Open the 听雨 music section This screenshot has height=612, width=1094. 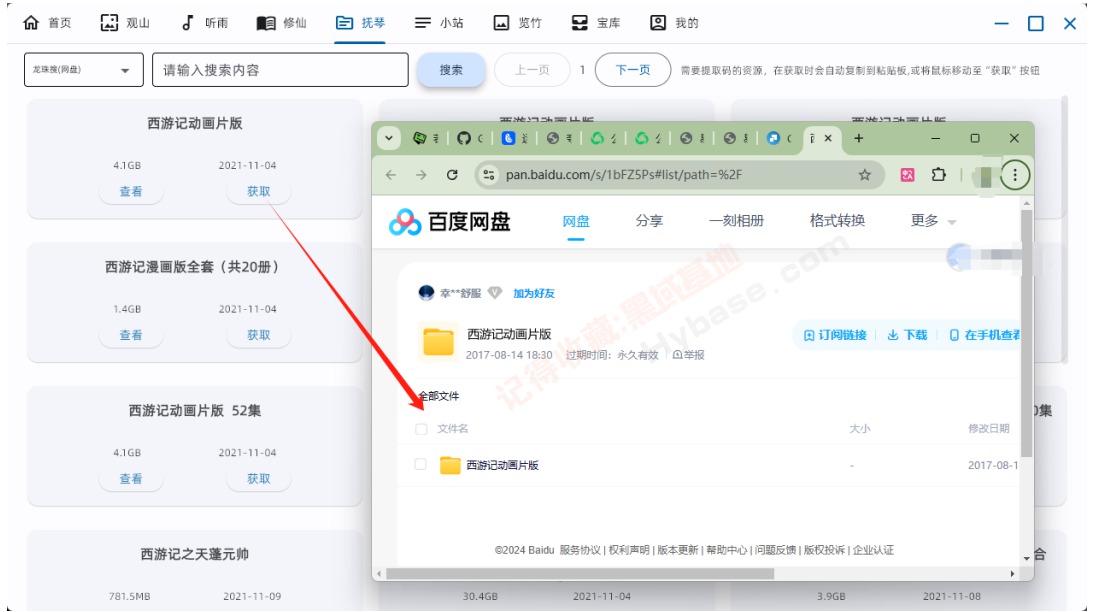coord(205,22)
